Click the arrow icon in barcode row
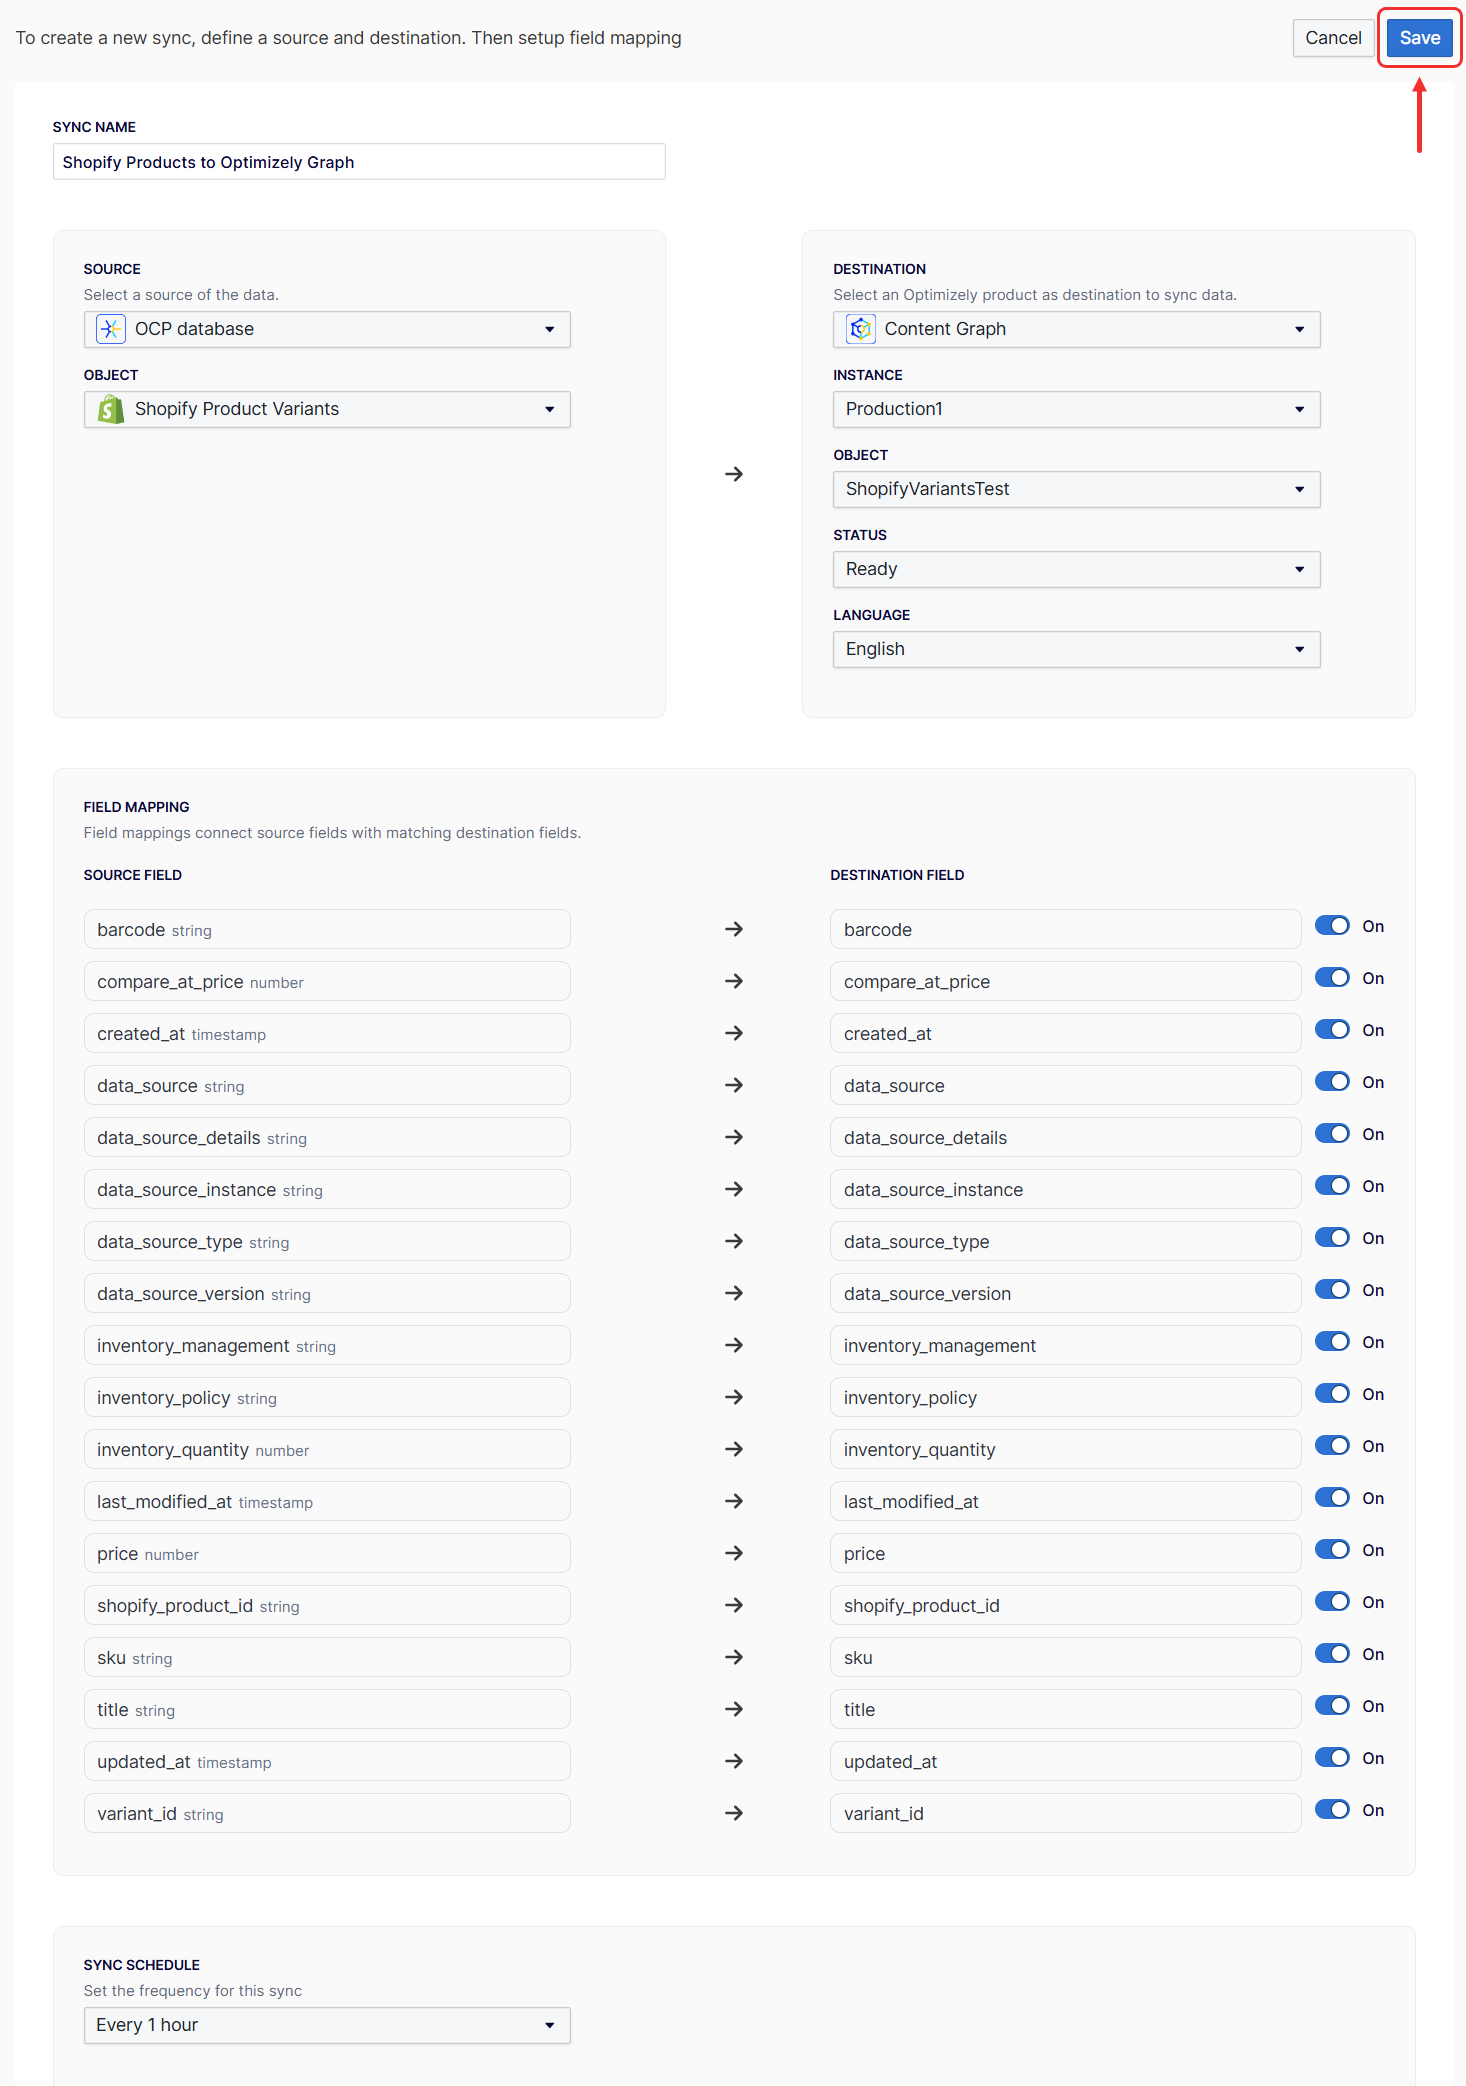This screenshot has height=2086, width=1466. [x=734, y=929]
